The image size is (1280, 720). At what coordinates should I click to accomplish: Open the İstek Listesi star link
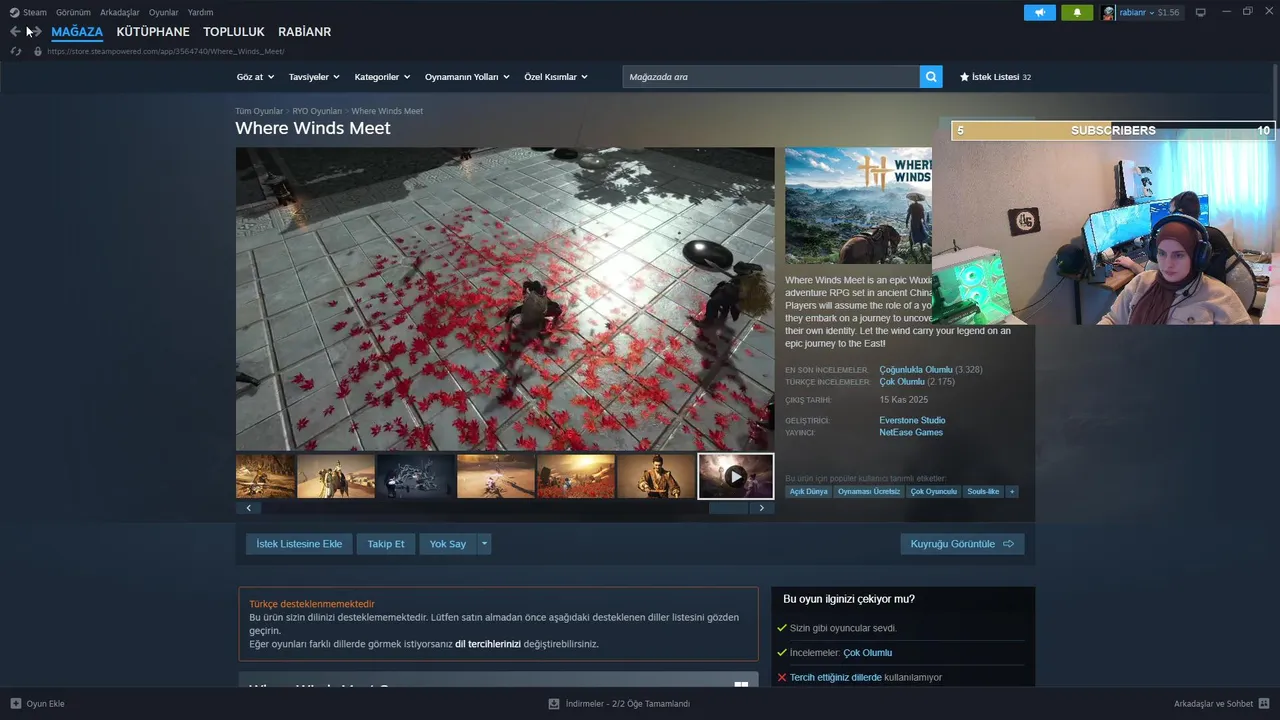point(995,77)
